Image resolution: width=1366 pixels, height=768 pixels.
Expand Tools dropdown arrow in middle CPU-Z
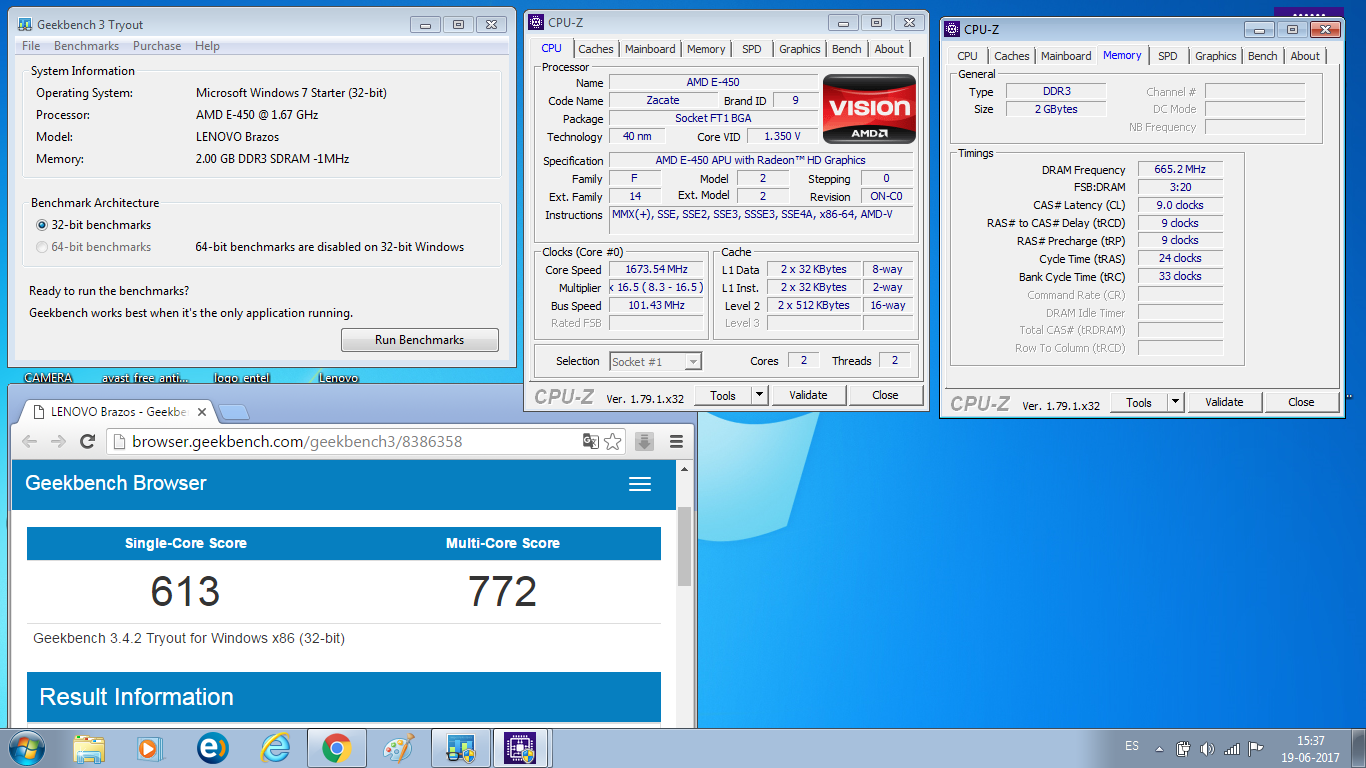pos(759,395)
